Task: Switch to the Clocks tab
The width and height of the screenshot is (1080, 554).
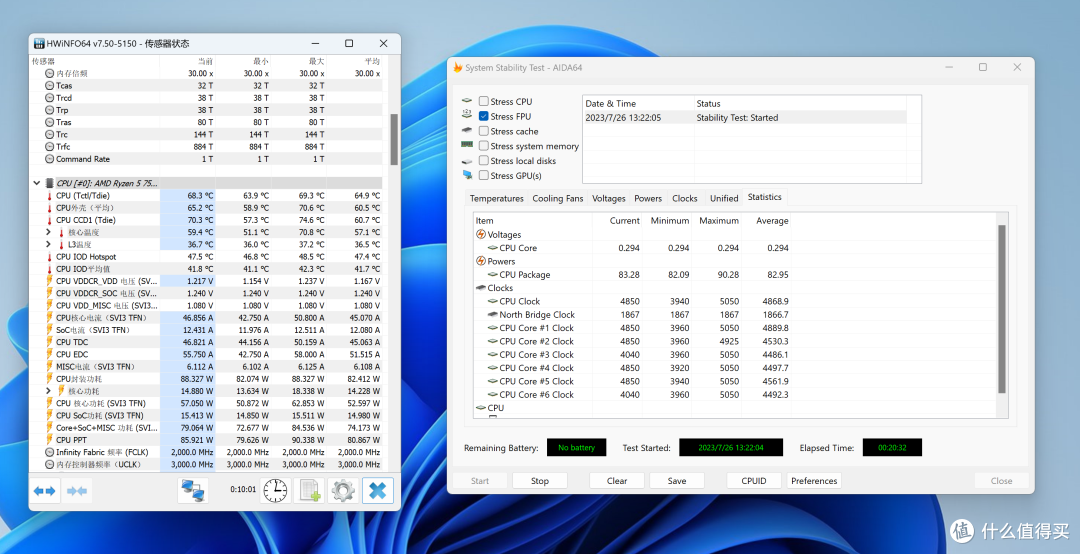Action: (x=685, y=198)
